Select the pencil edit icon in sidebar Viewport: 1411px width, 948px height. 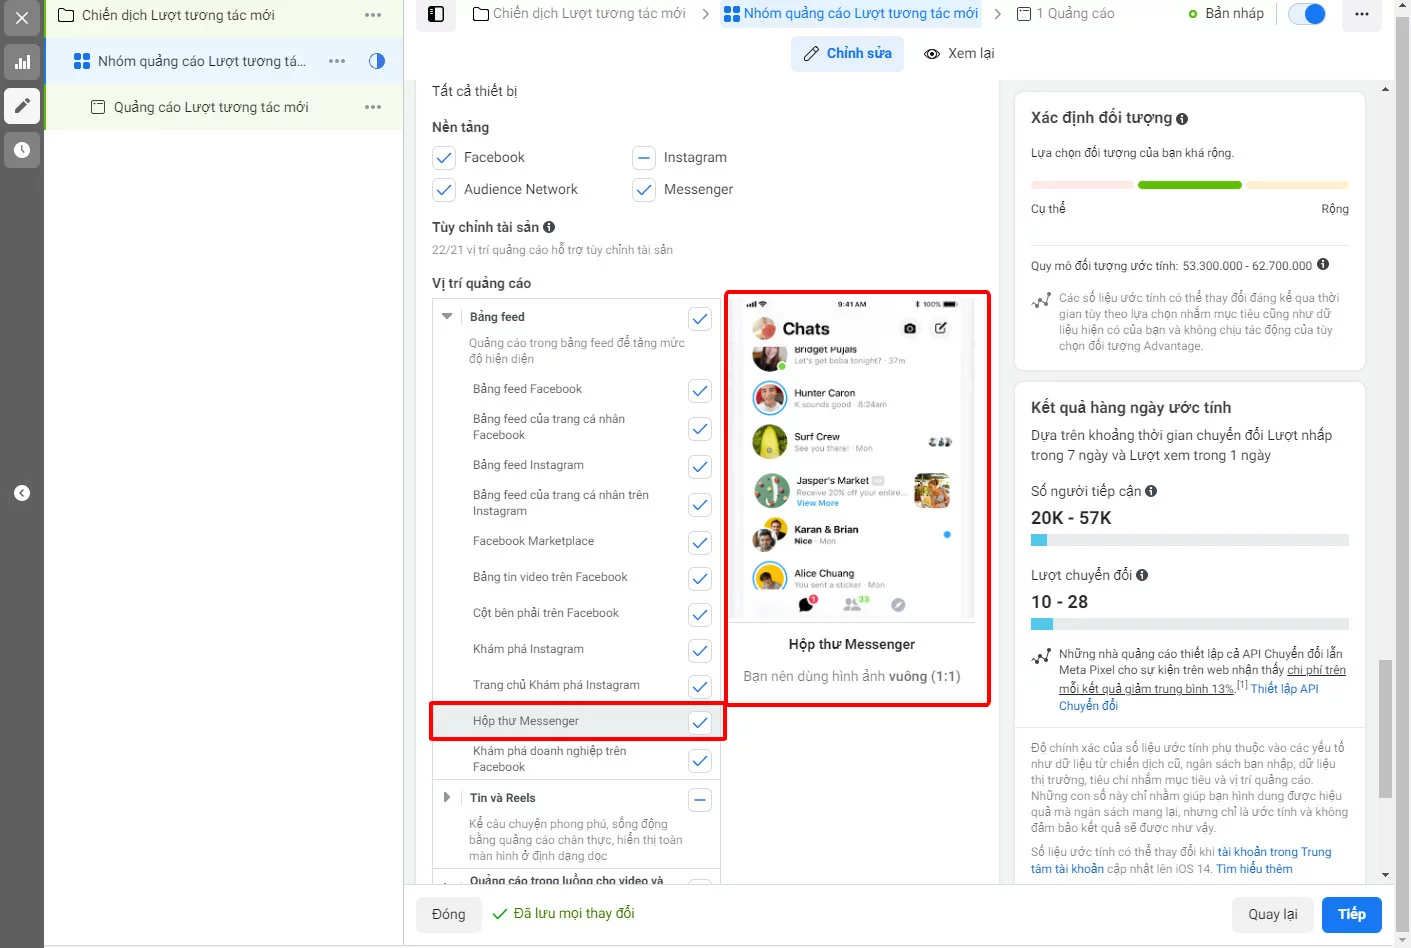coord(22,106)
